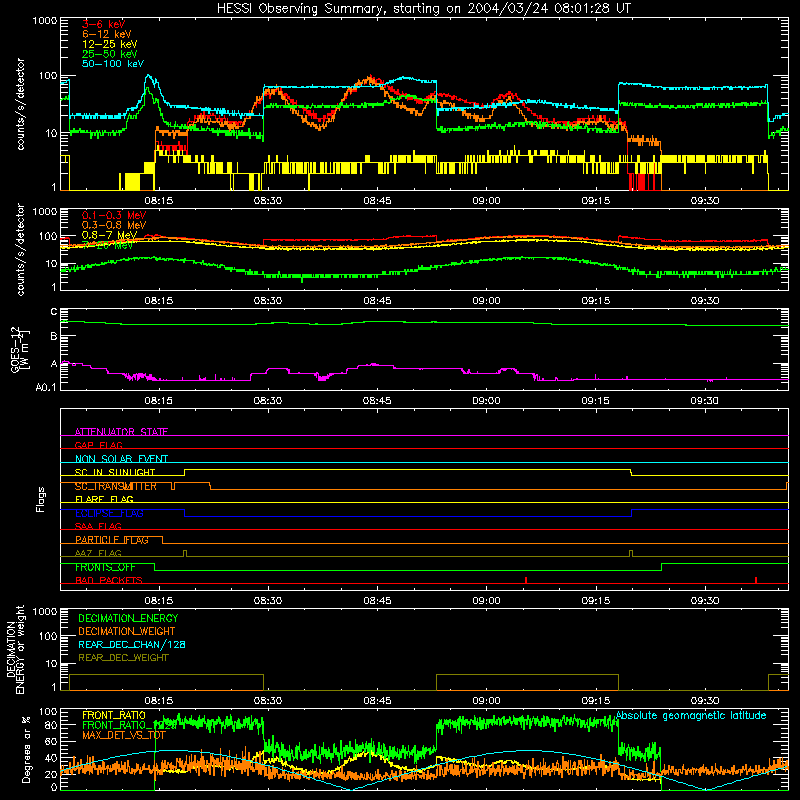Click the yellow FRONT_RATIO legend label
The height and width of the screenshot is (800, 800).
click(x=114, y=715)
